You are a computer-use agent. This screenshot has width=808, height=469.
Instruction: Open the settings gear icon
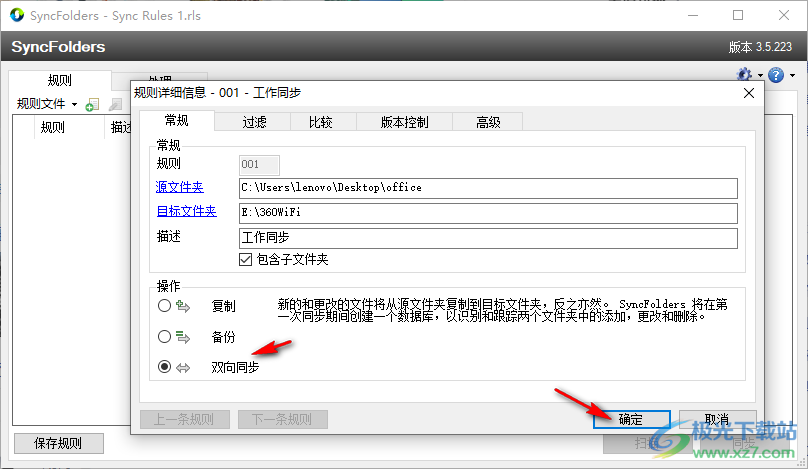(744, 75)
